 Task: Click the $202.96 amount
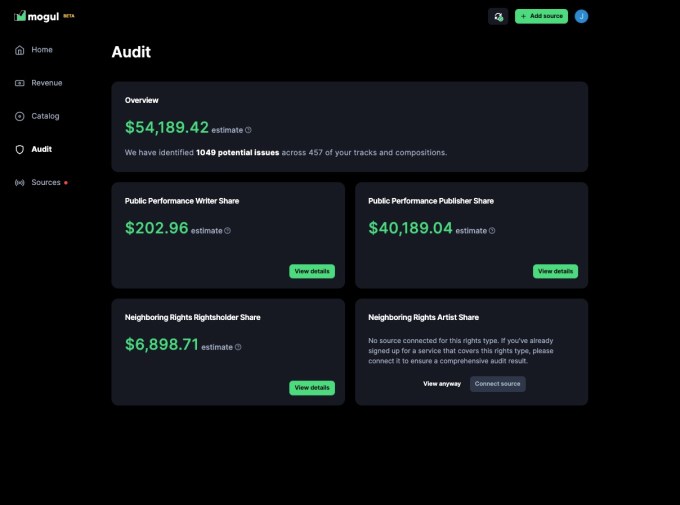coord(157,228)
